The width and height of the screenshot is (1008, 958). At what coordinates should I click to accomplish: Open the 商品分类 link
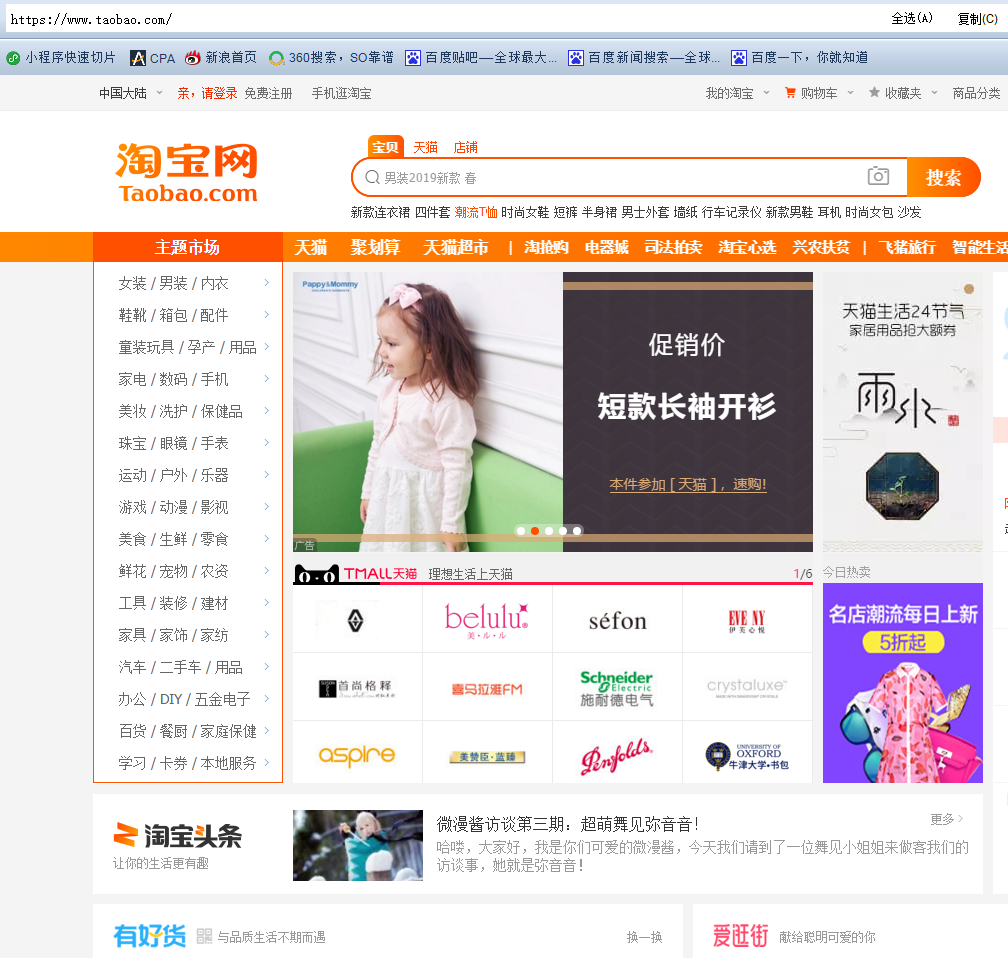976,93
